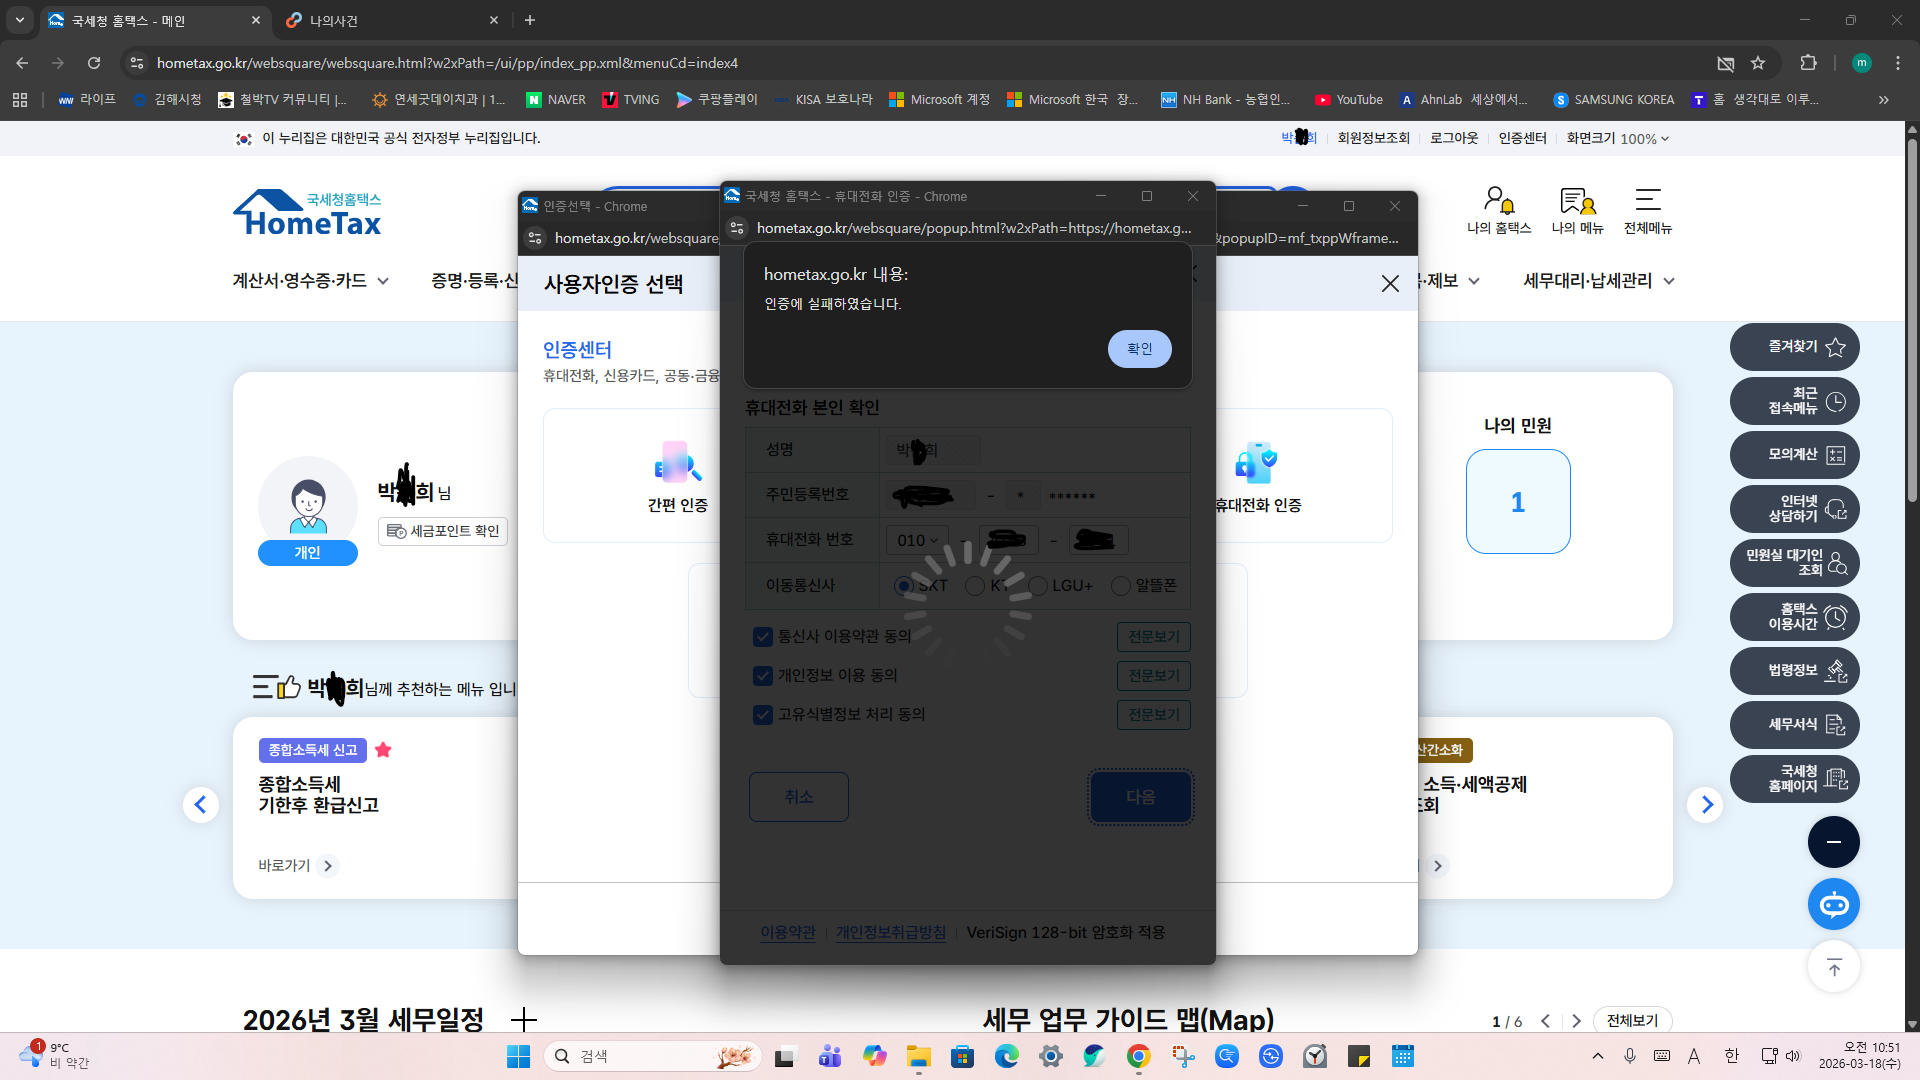The width and height of the screenshot is (1920, 1080).
Task: Select KT carrier radio button
Action: click(x=975, y=586)
